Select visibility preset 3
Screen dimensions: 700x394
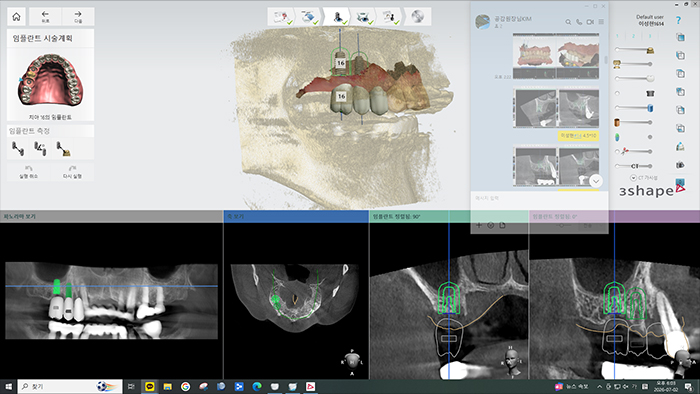coord(650,36)
